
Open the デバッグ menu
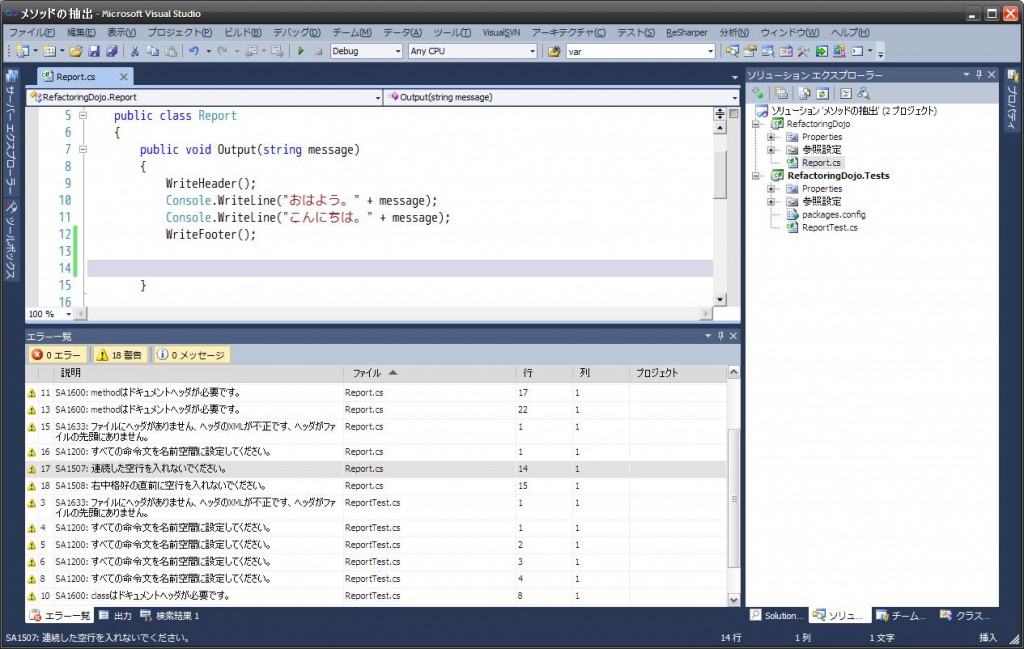tap(296, 32)
